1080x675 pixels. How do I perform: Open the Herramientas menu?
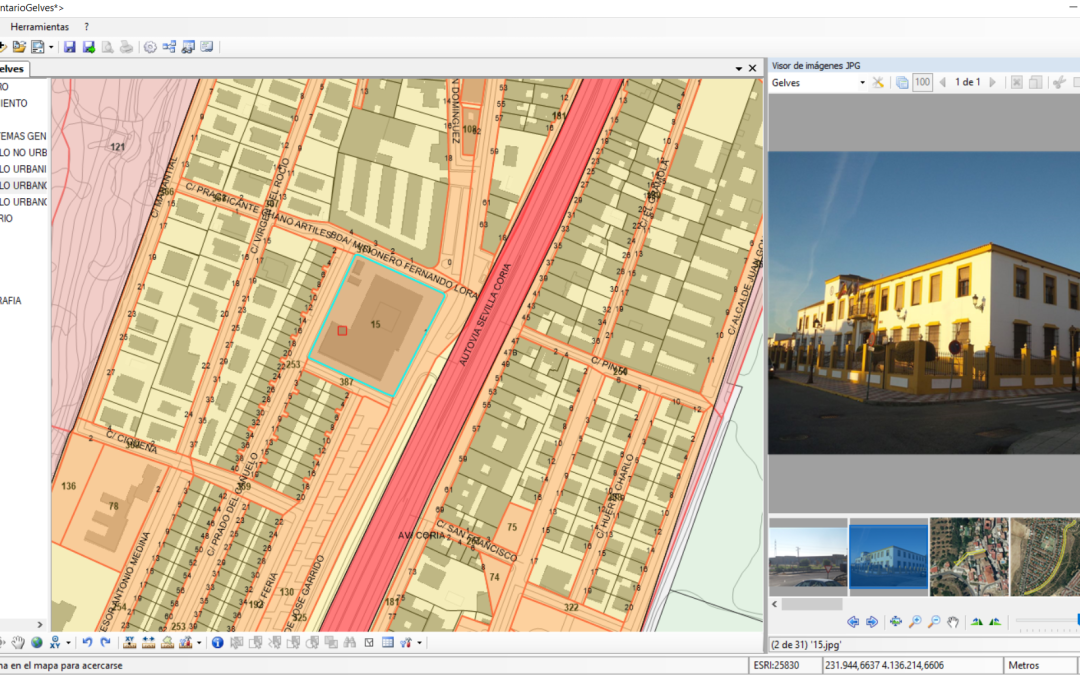pos(39,26)
